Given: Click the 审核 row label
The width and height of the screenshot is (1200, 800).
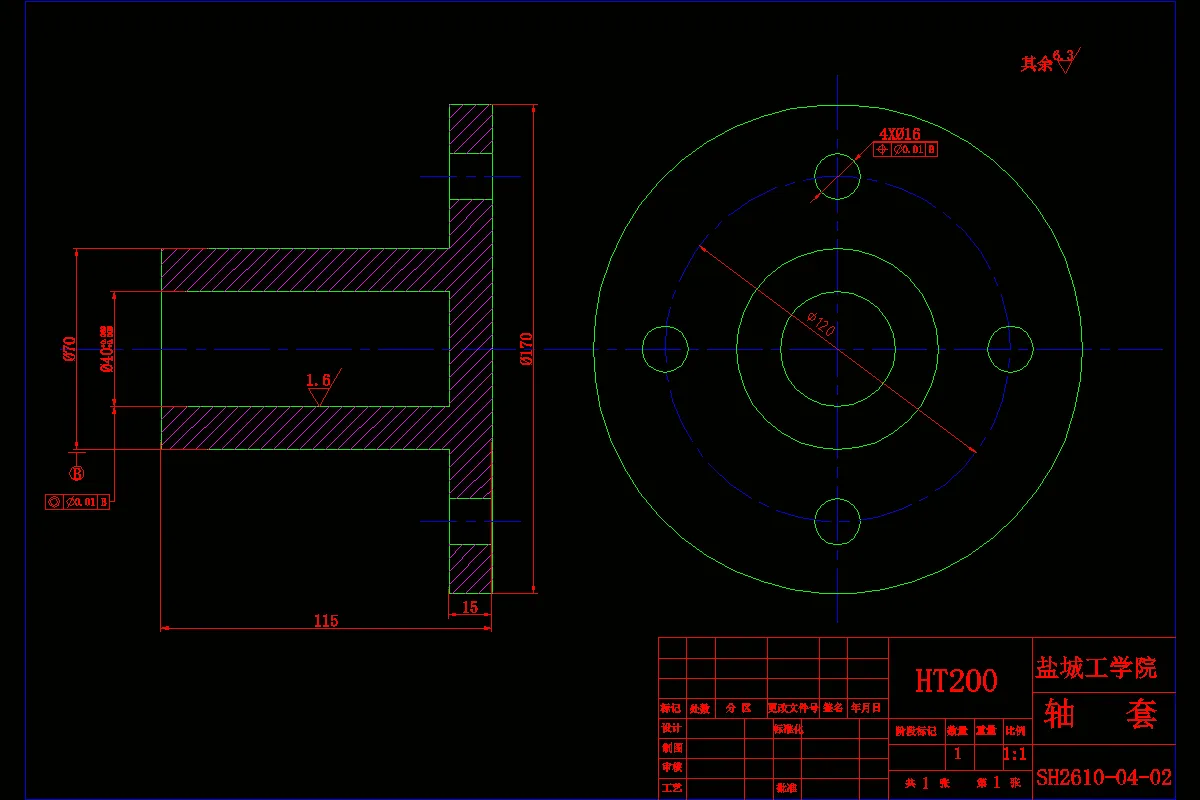Looking at the screenshot, I should pos(671,767).
